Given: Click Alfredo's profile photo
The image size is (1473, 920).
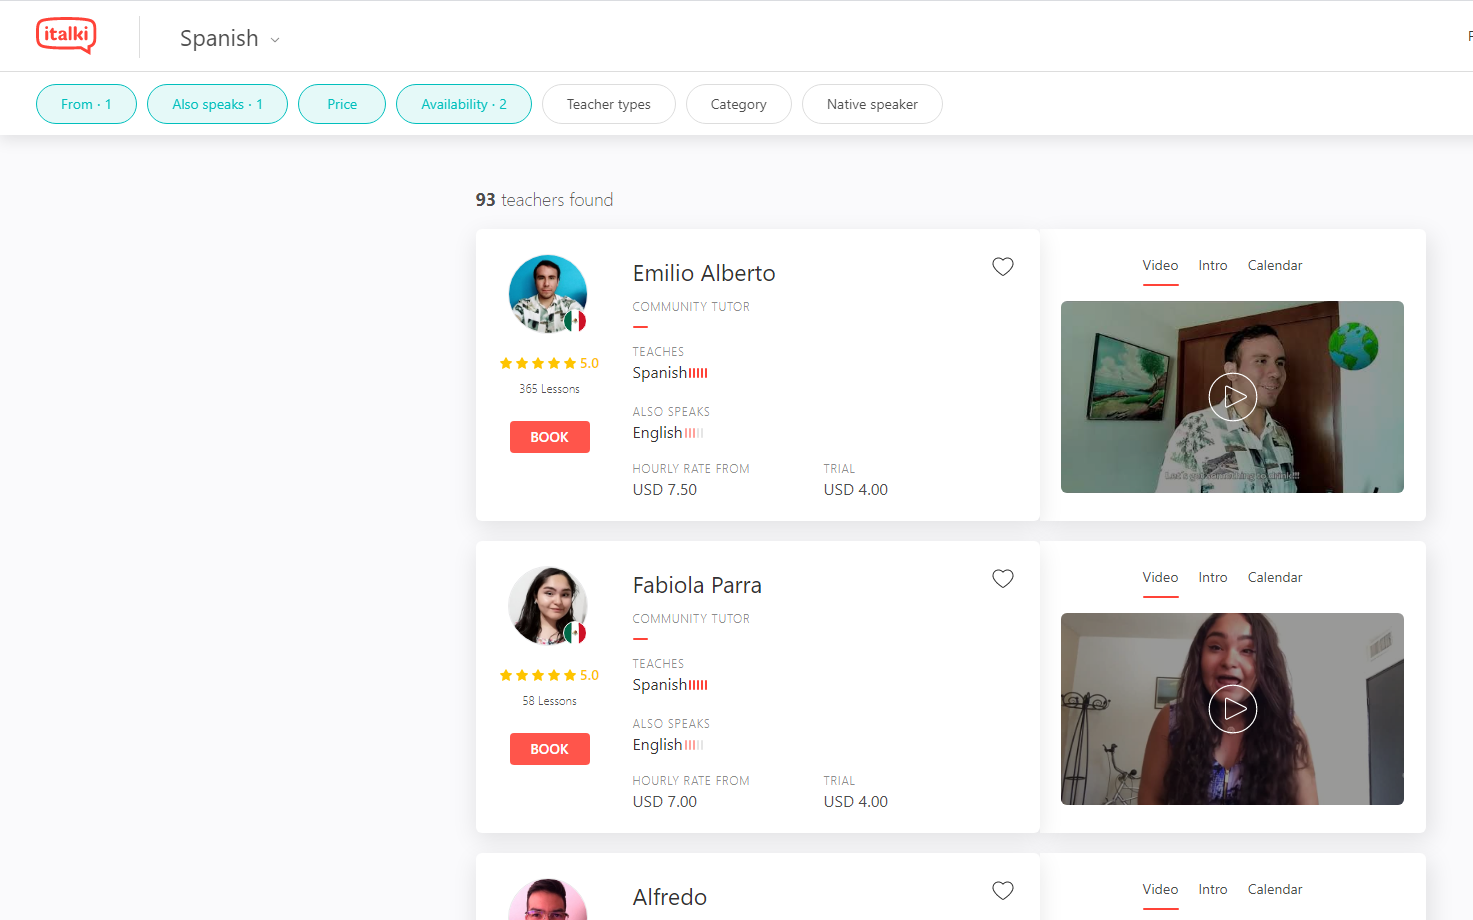Looking at the screenshot, I should click(548, 899).
